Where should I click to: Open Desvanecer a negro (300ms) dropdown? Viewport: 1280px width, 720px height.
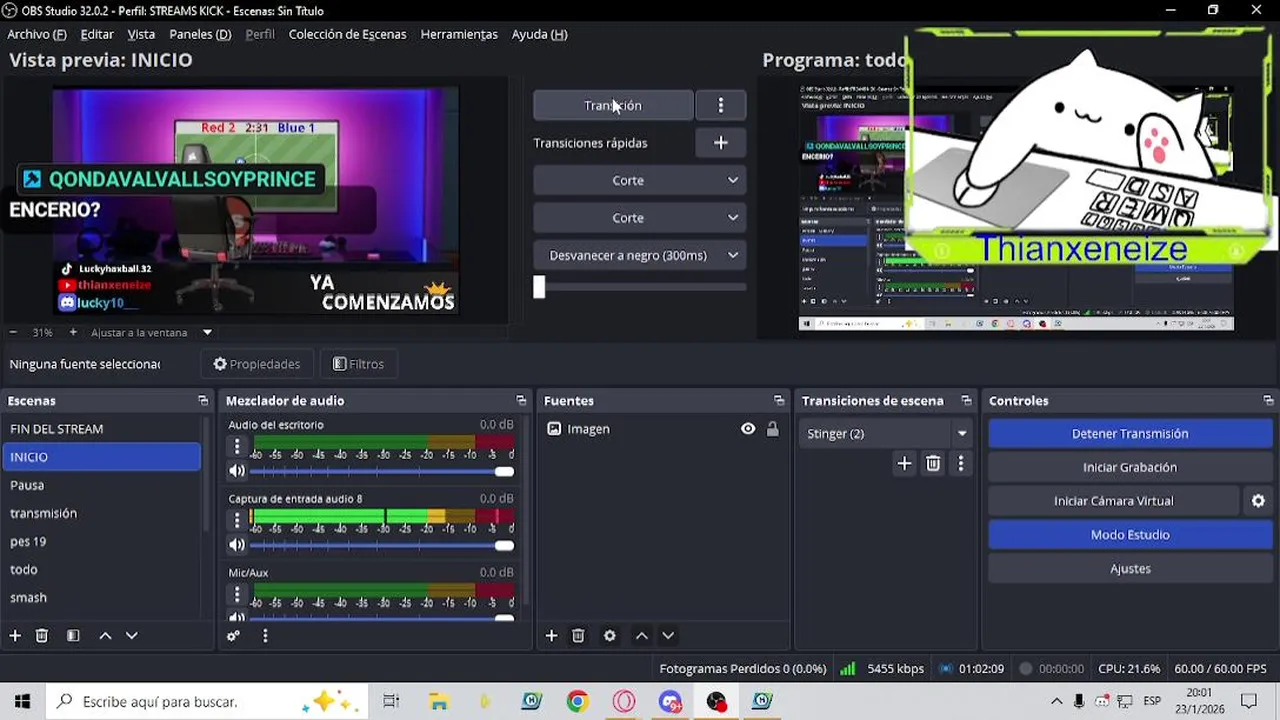(x=640, y=255)
